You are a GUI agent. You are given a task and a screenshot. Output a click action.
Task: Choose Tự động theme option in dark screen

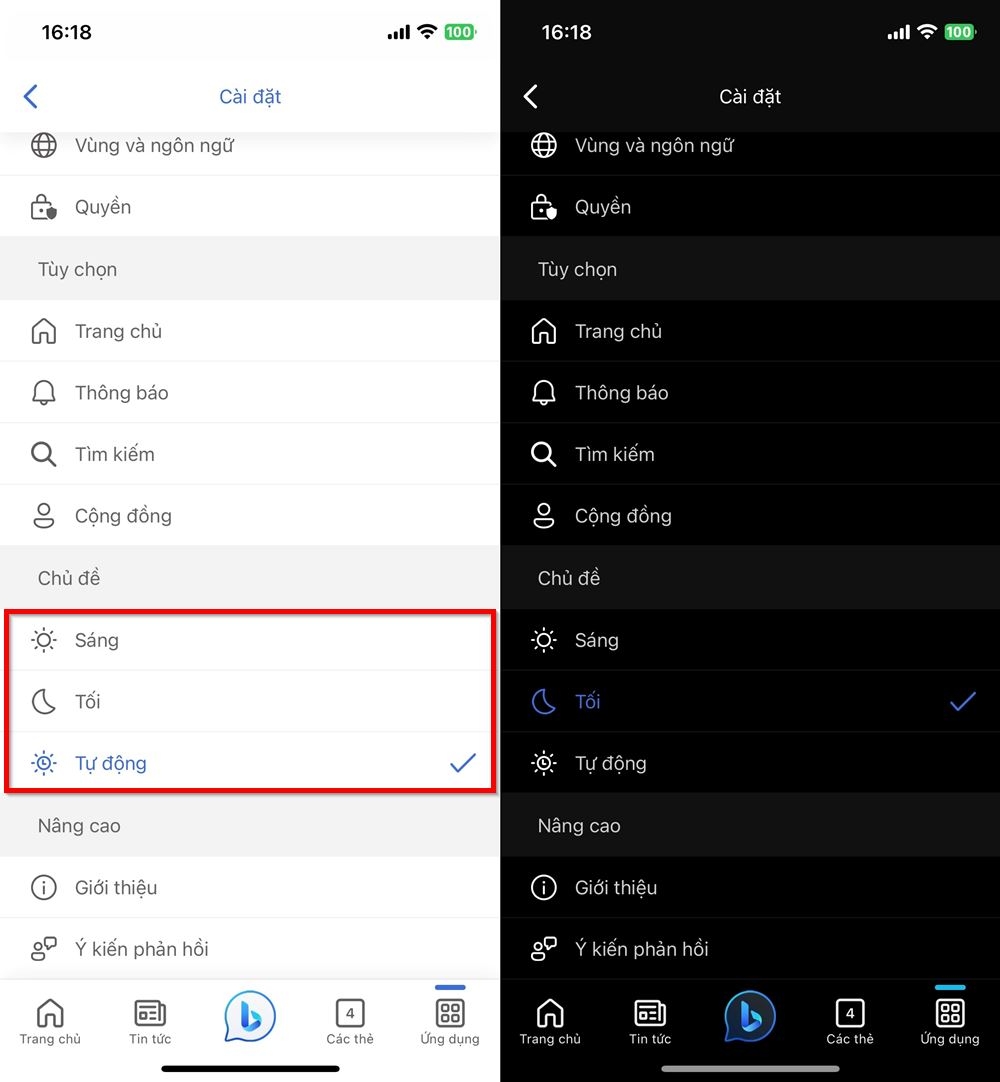click(x=750, y=763)
